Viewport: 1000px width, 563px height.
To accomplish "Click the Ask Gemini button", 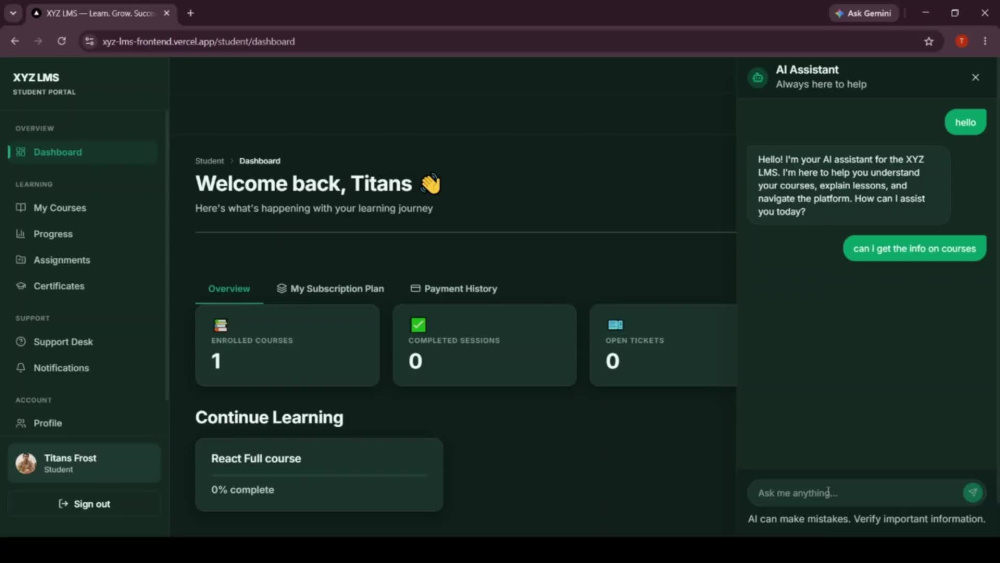I will point(864,13).
